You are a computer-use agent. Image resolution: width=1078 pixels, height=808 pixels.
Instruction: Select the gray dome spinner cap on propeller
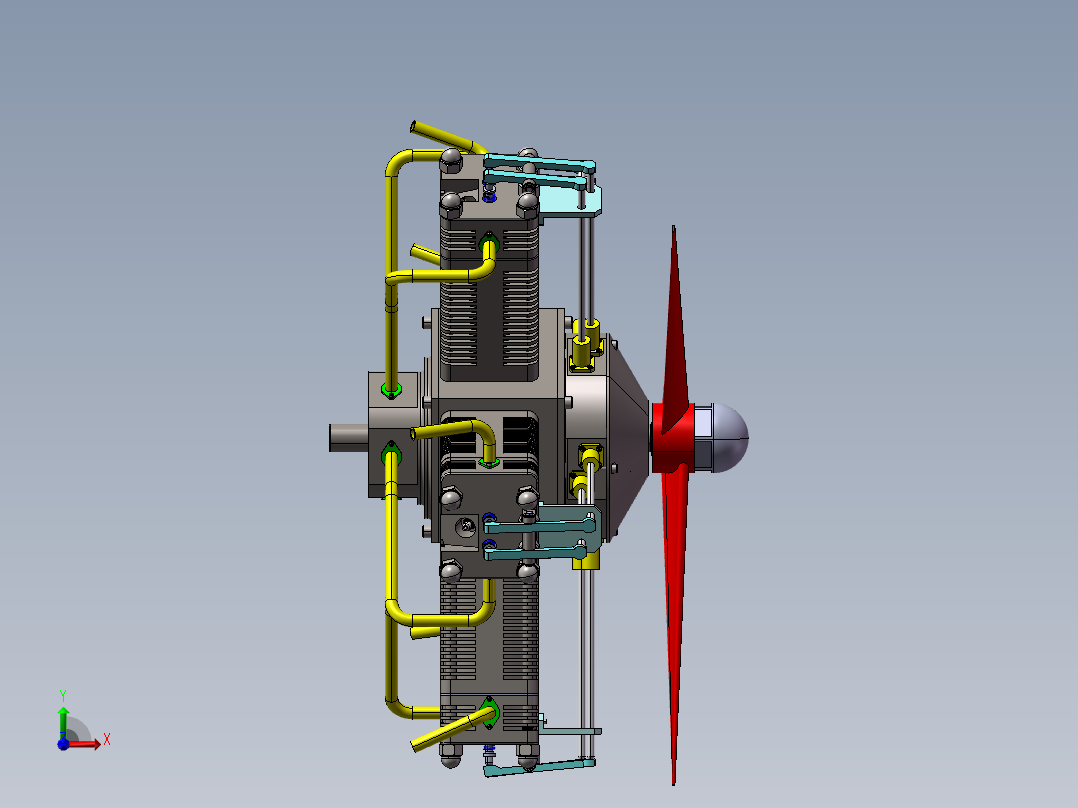click(x=731, y=438)
